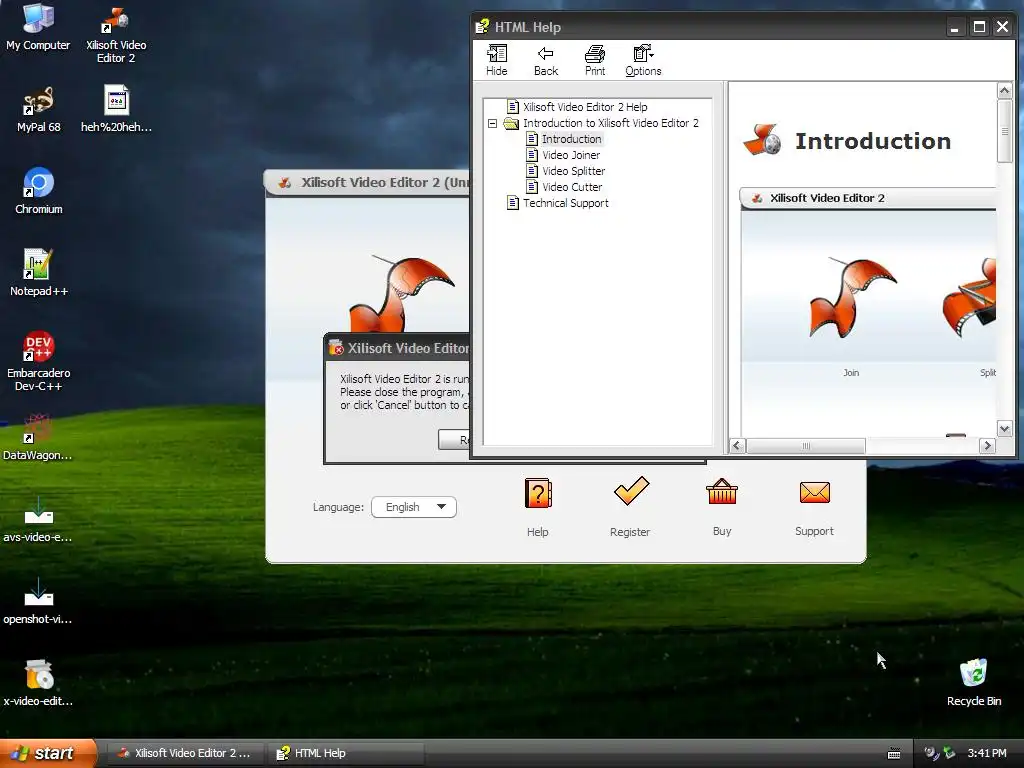
Task: Close the HTML Help window
Action: point(1002,27)
